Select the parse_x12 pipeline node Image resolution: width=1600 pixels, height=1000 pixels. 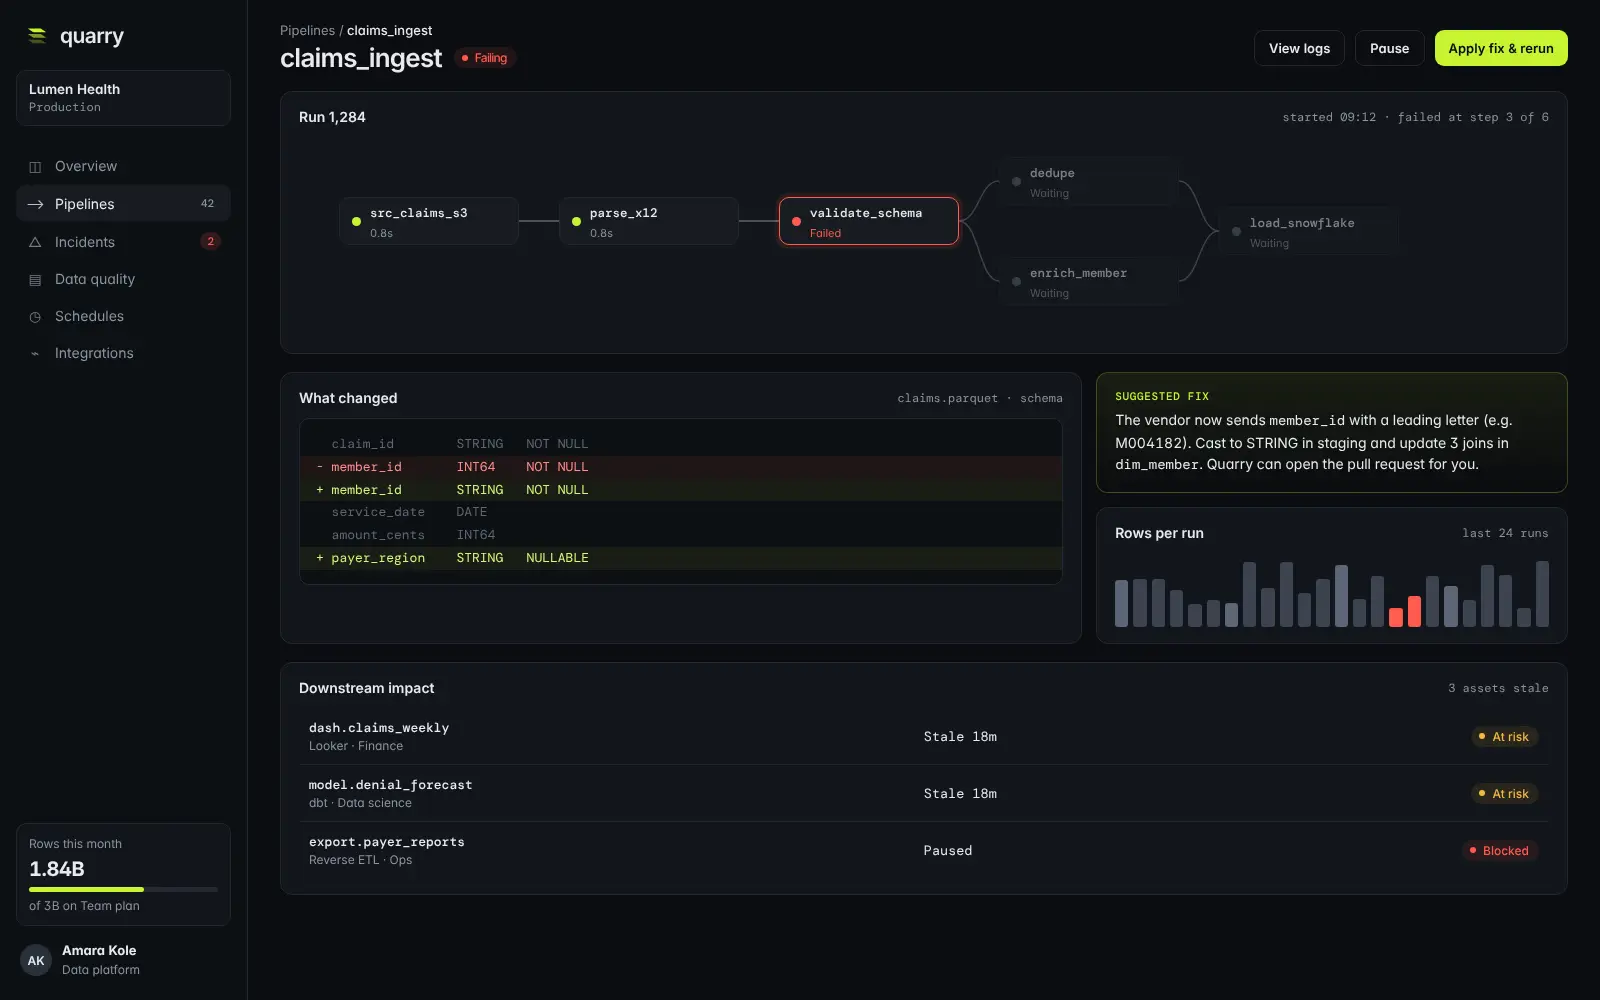tap(649, 221)
